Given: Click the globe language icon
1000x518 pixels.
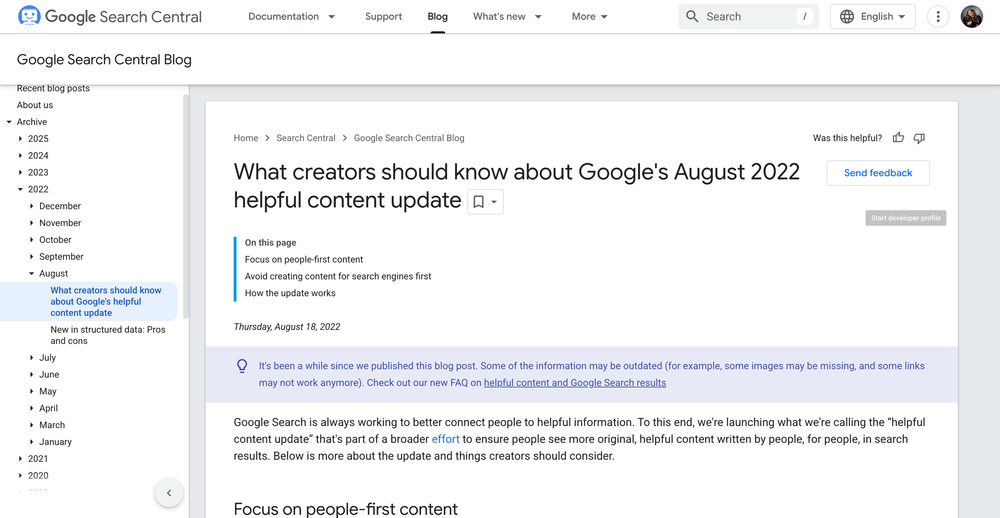Looking at the screenshot, I should (847, 17).
